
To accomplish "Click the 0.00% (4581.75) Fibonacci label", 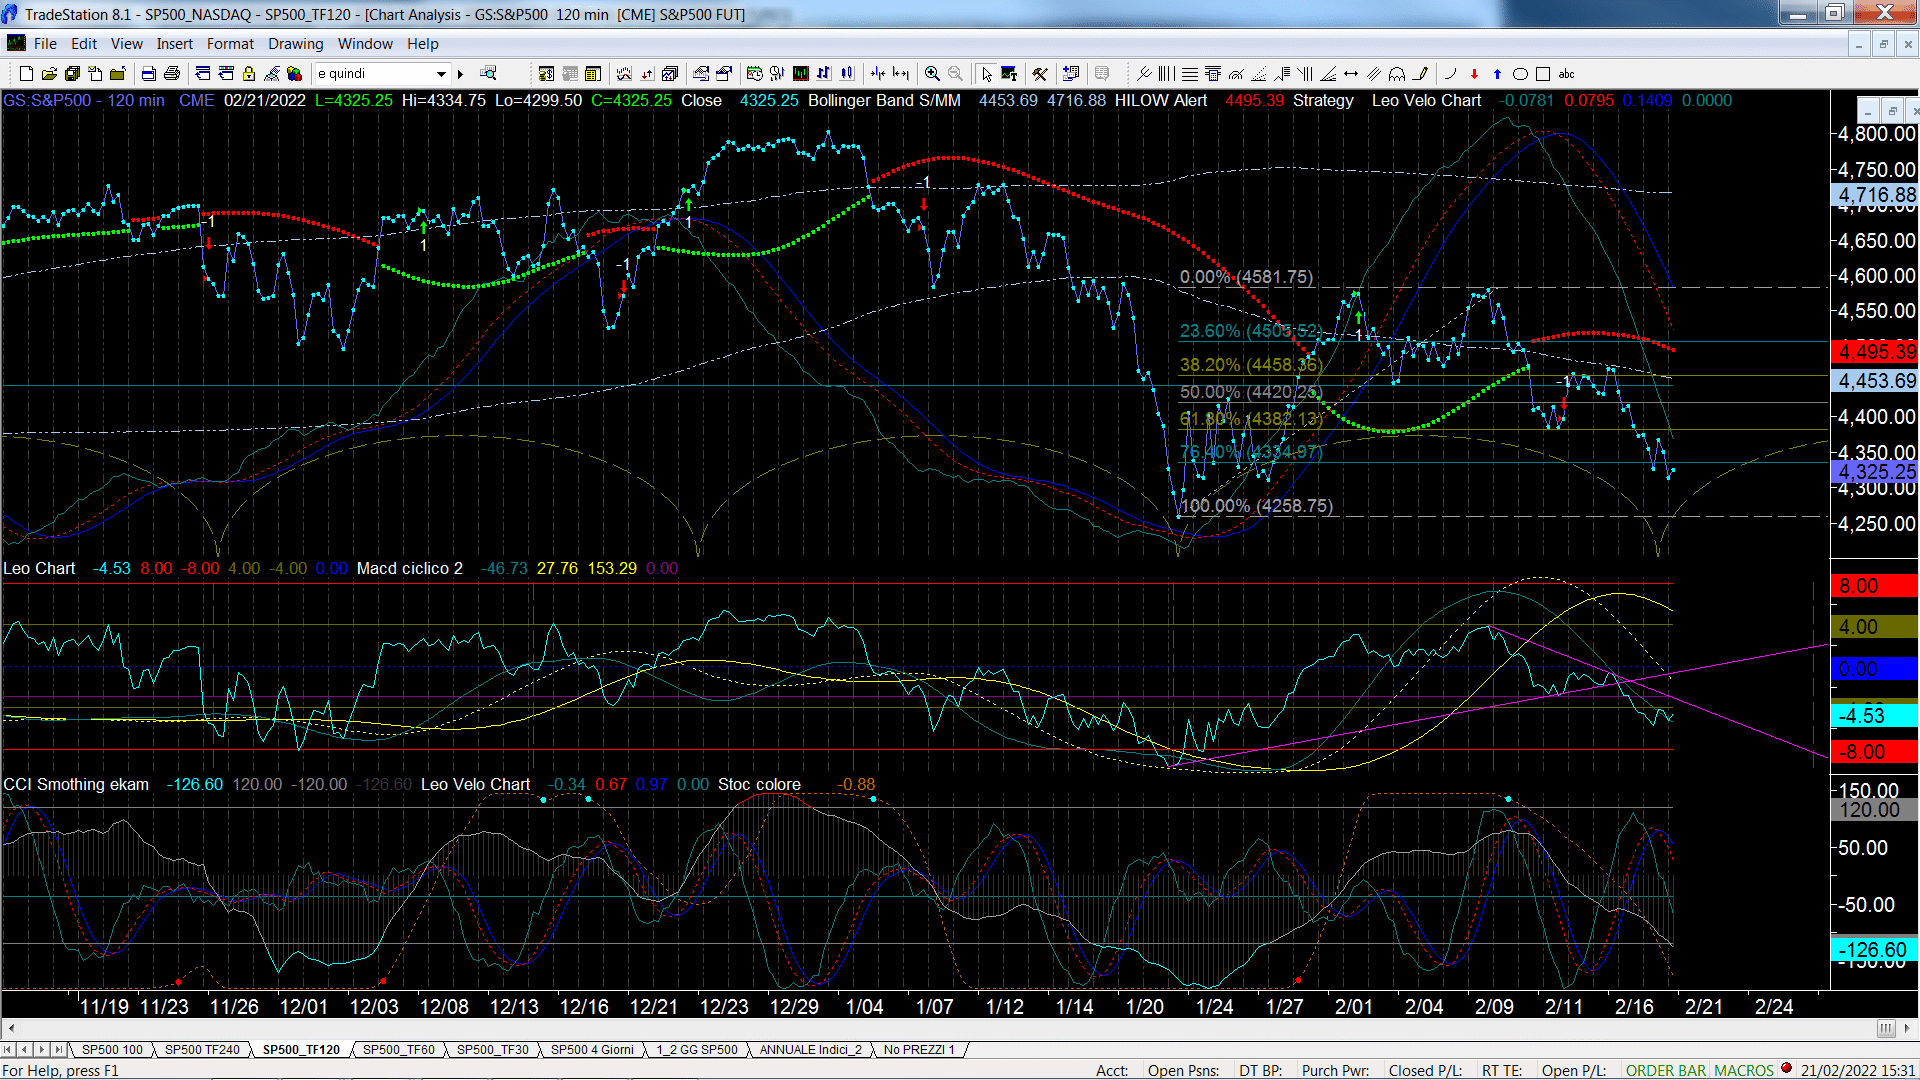I will pos(1246,277).
